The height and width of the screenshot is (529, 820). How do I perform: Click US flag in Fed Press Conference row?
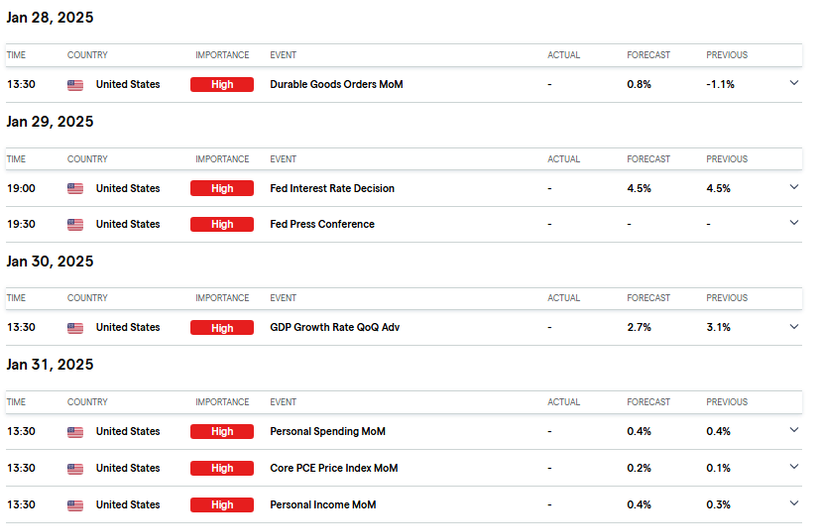pyautogui.click(x=75, y=224)
